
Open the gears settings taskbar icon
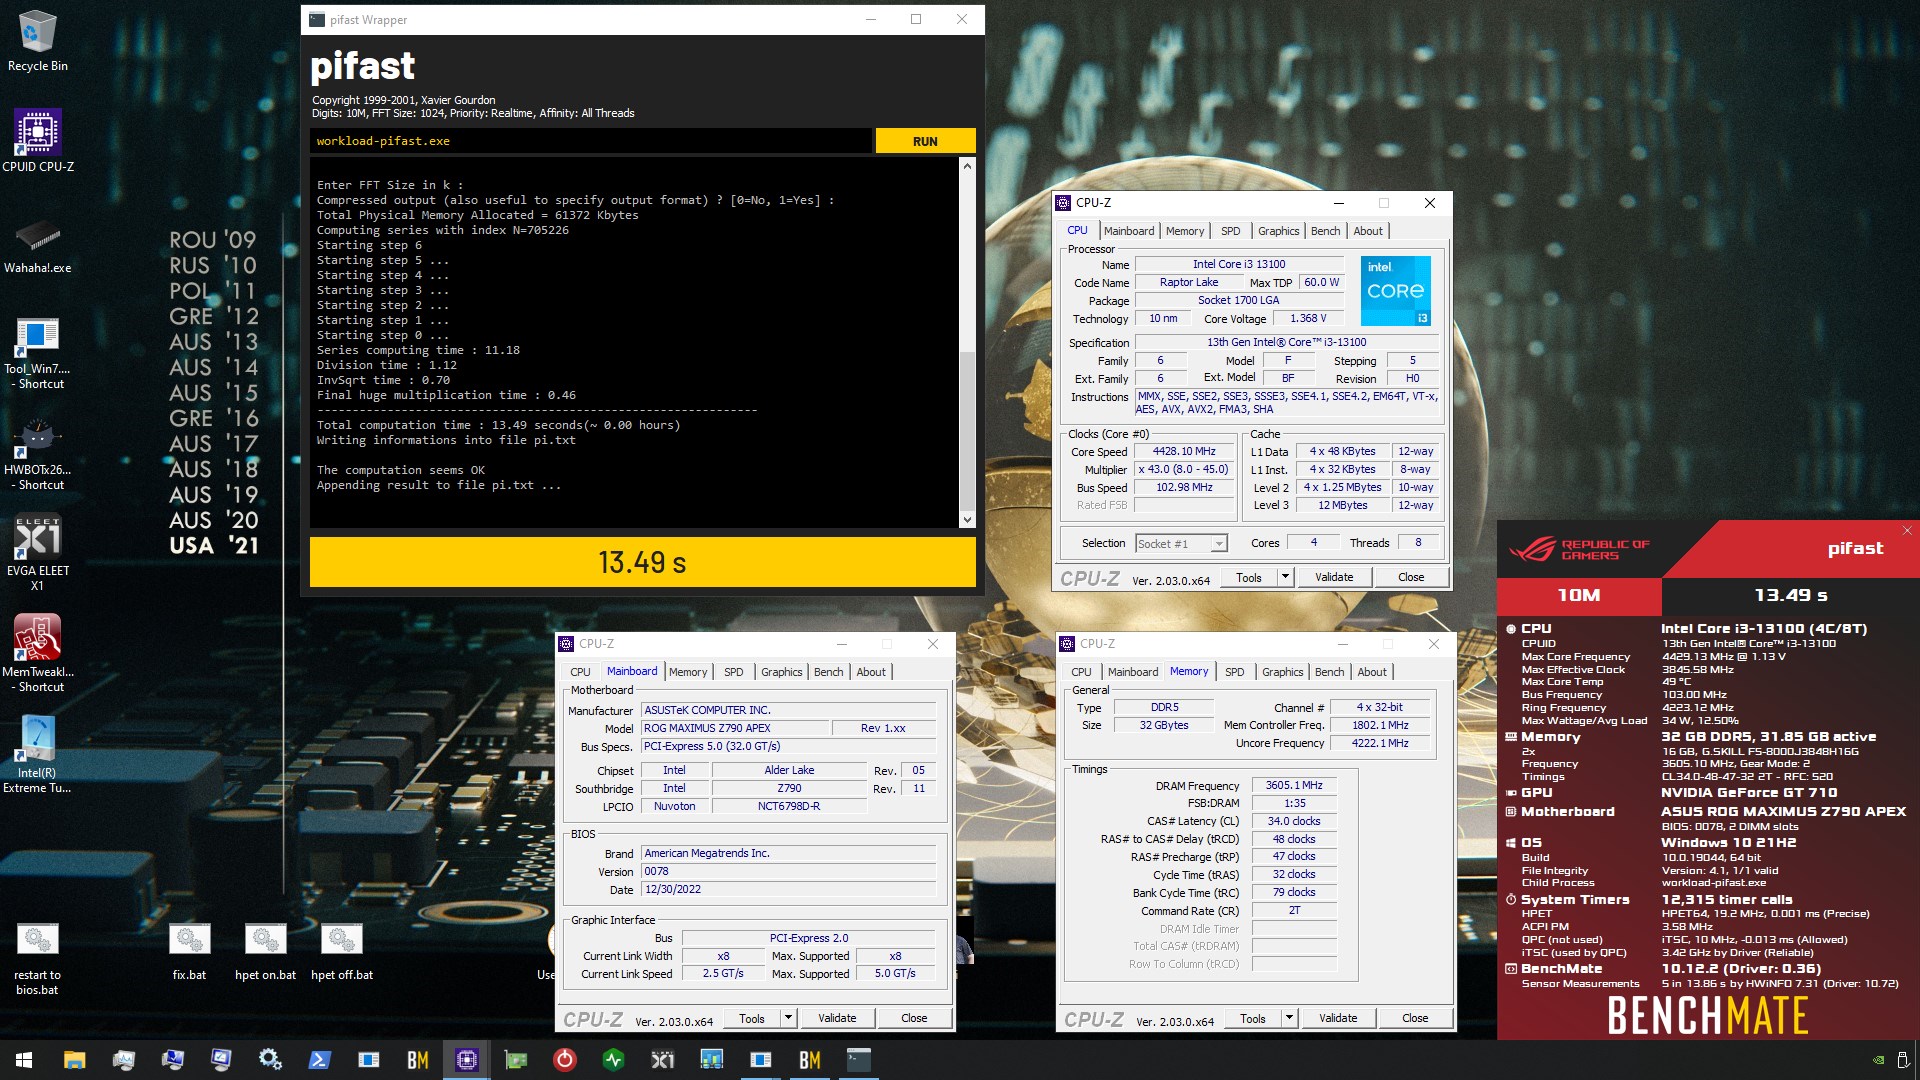pos(270,1060)
